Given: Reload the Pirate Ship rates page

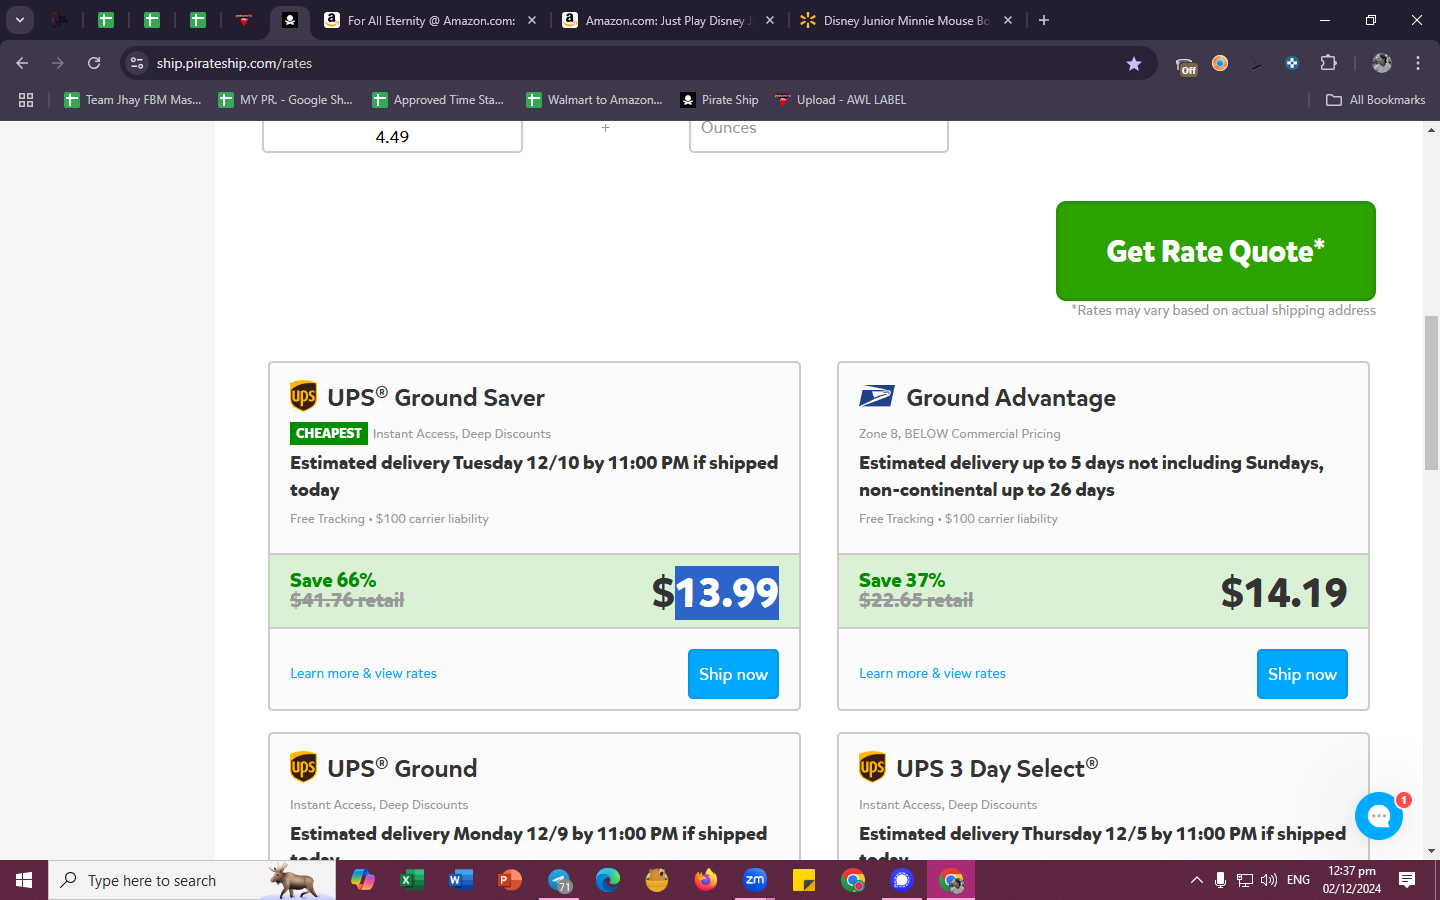Looking at the screenshot, I should 94,63.
